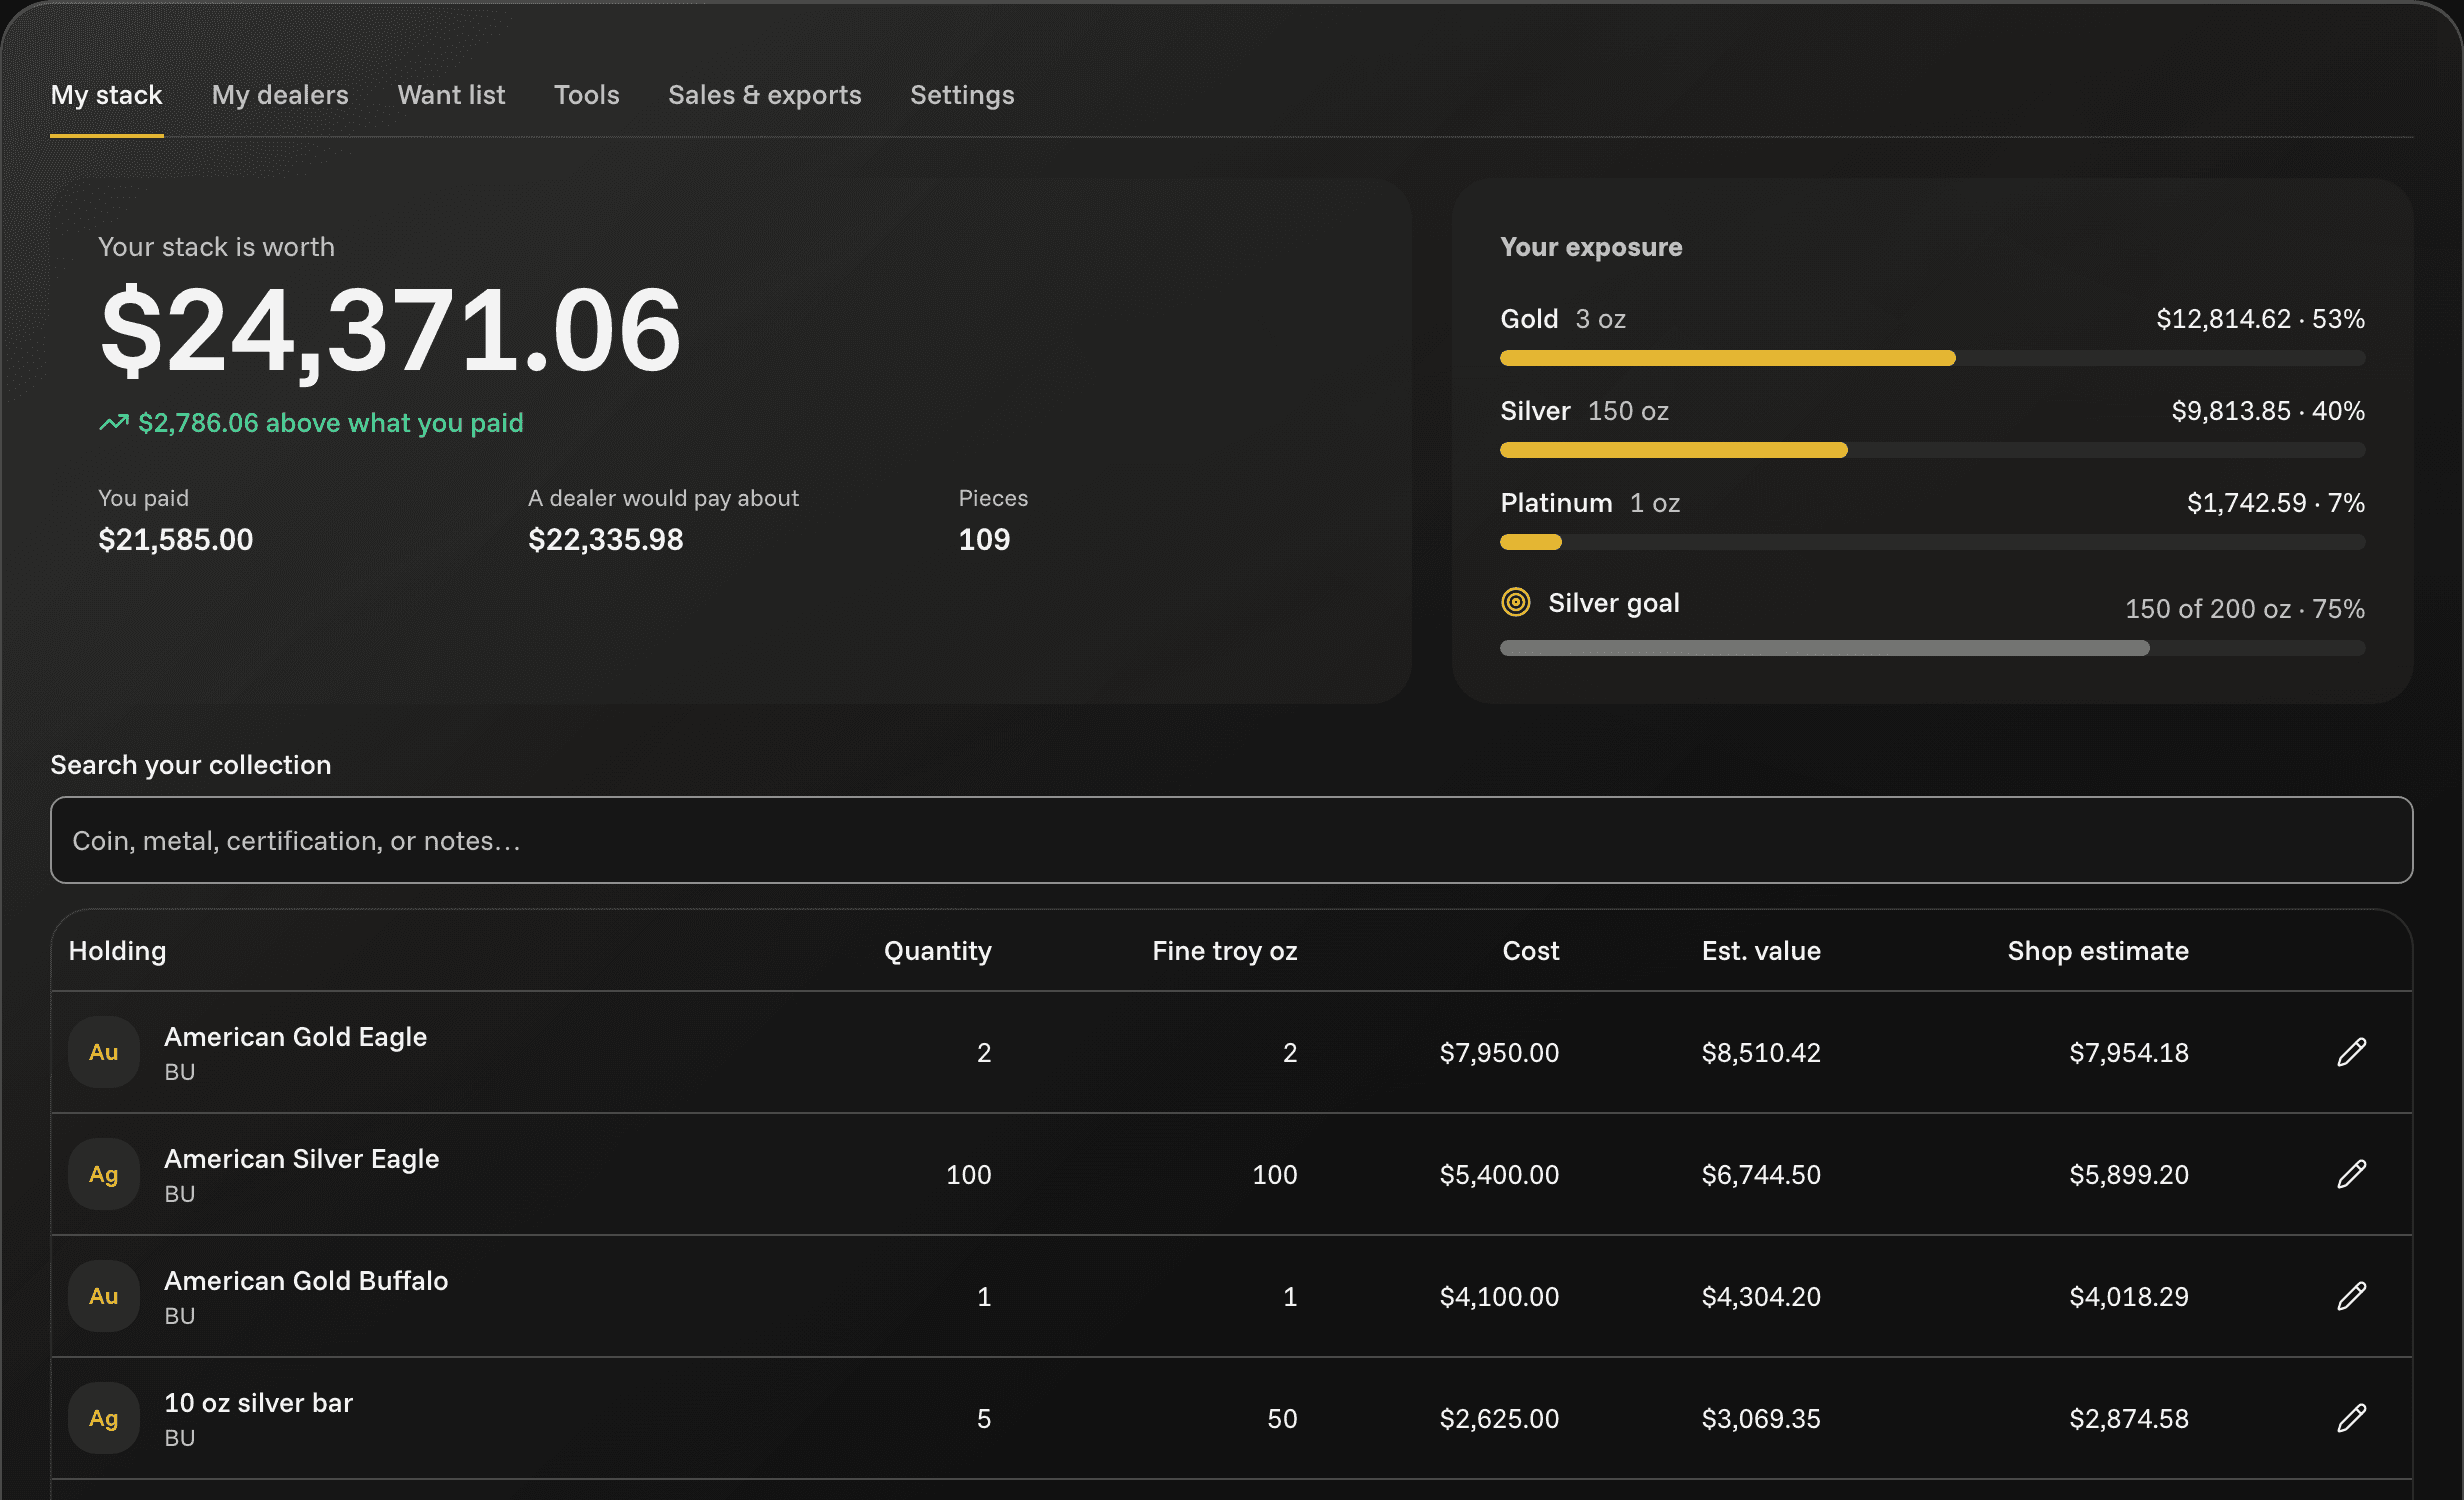This screenshot has height=1500, width=2464.
Task: Click the Pieces count 109
Action: pos(985,540)
